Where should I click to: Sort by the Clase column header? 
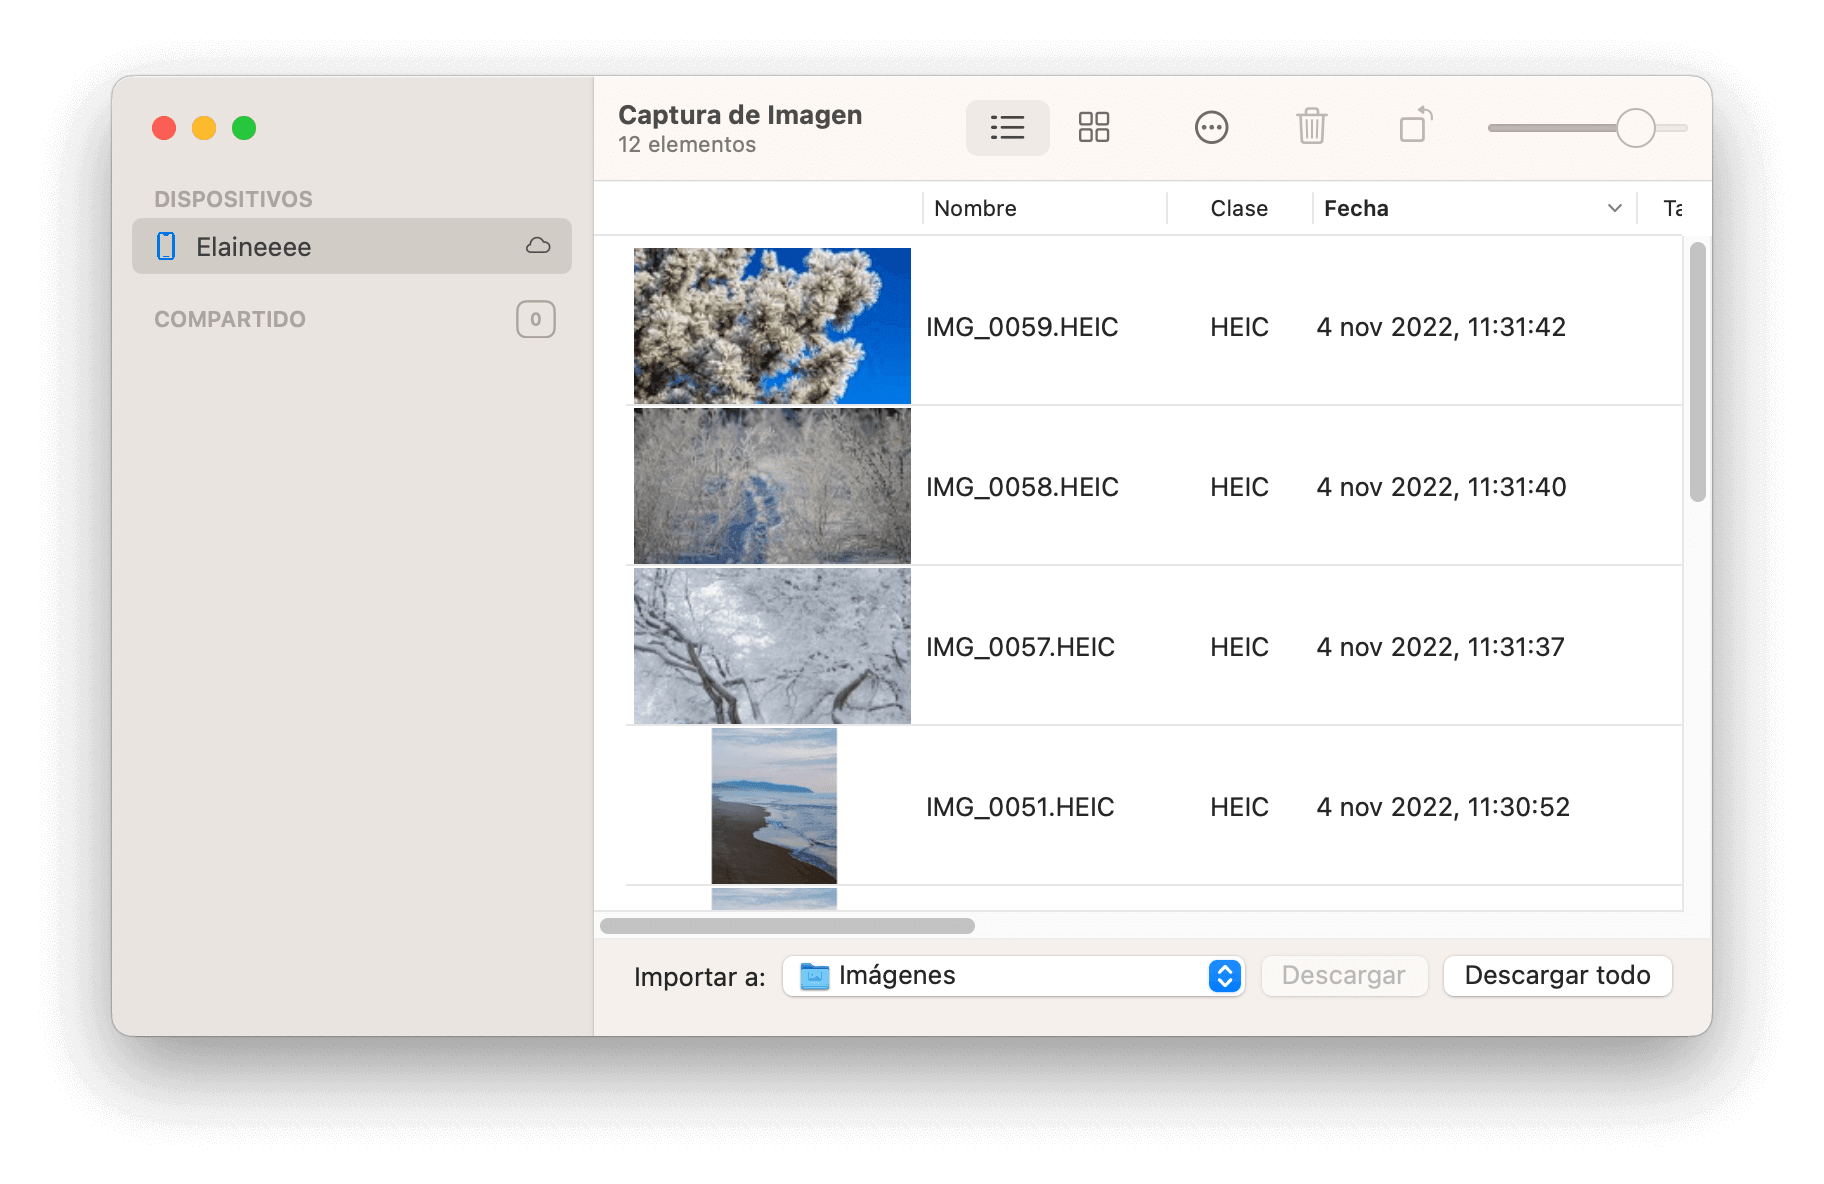(x=1239, y=208)
